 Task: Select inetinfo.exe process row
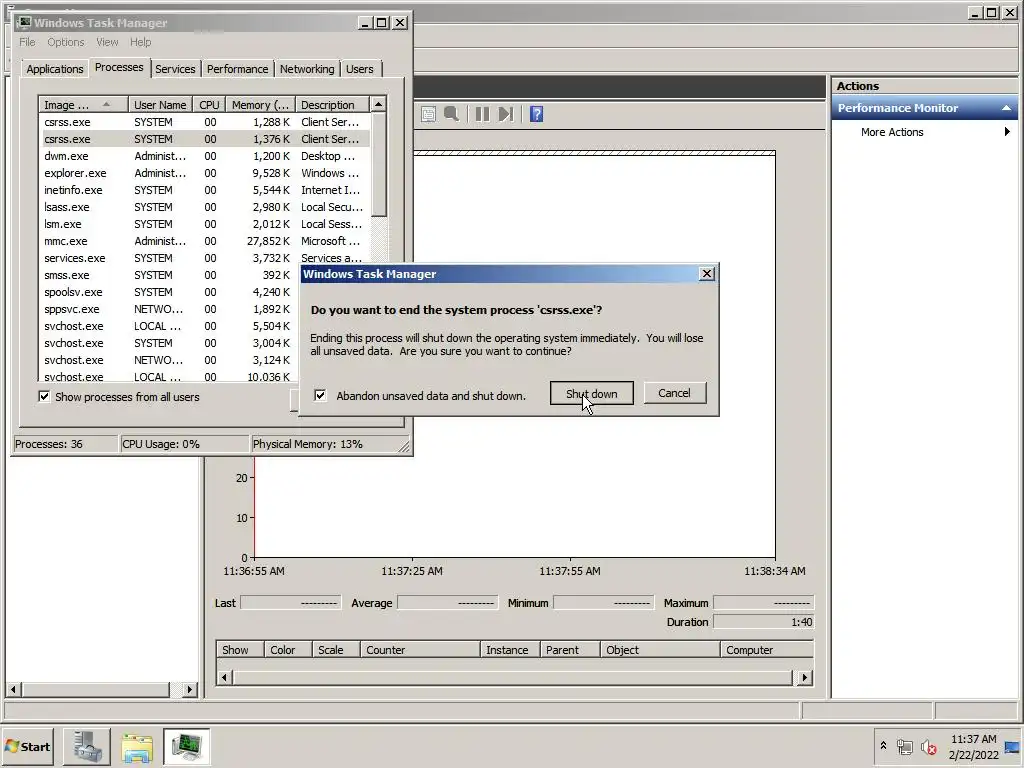204,190
